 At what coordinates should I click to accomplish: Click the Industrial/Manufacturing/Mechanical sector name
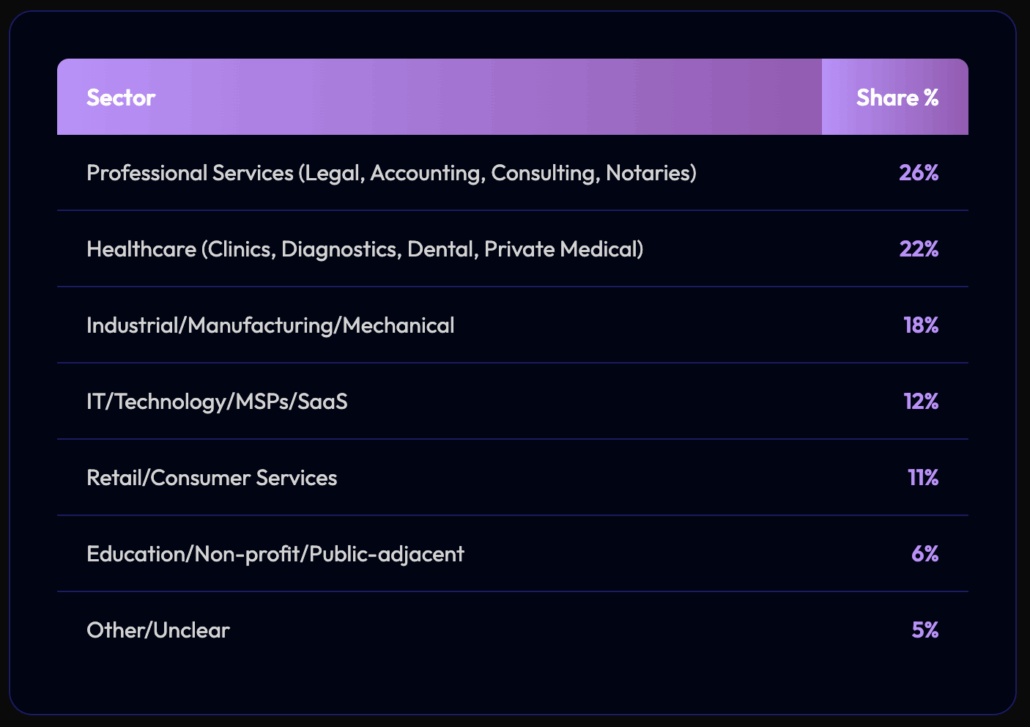pyautogui.click(x=270, y=325)
